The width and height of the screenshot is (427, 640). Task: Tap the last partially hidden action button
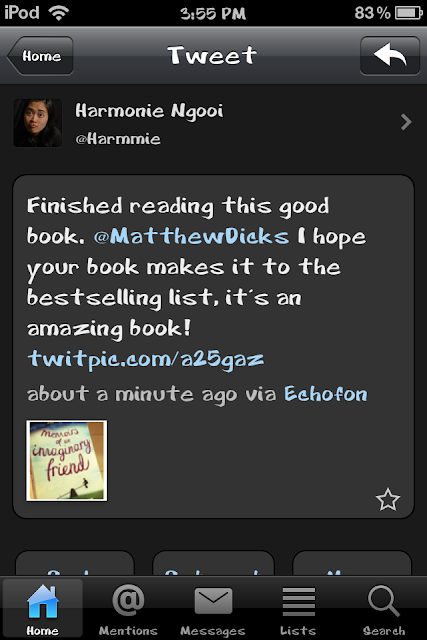pos(352,563)
